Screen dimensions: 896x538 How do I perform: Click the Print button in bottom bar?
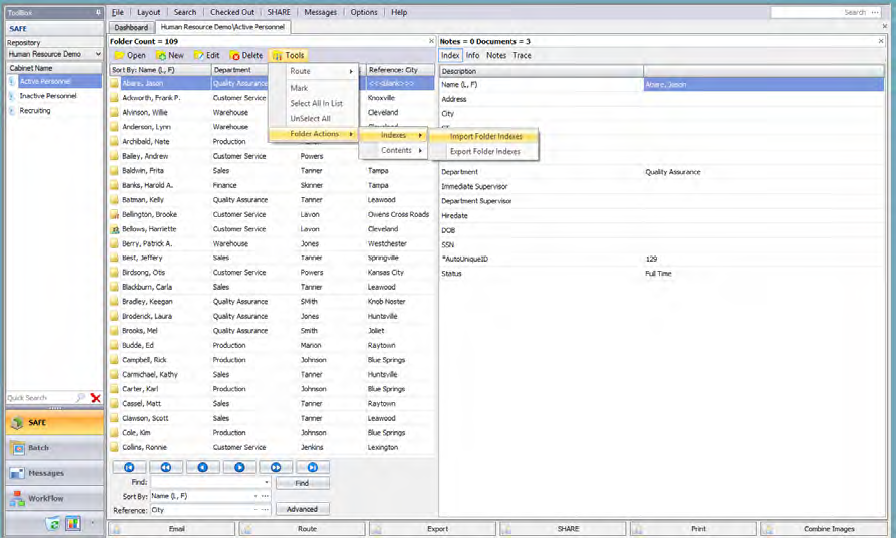click(693, 529)
